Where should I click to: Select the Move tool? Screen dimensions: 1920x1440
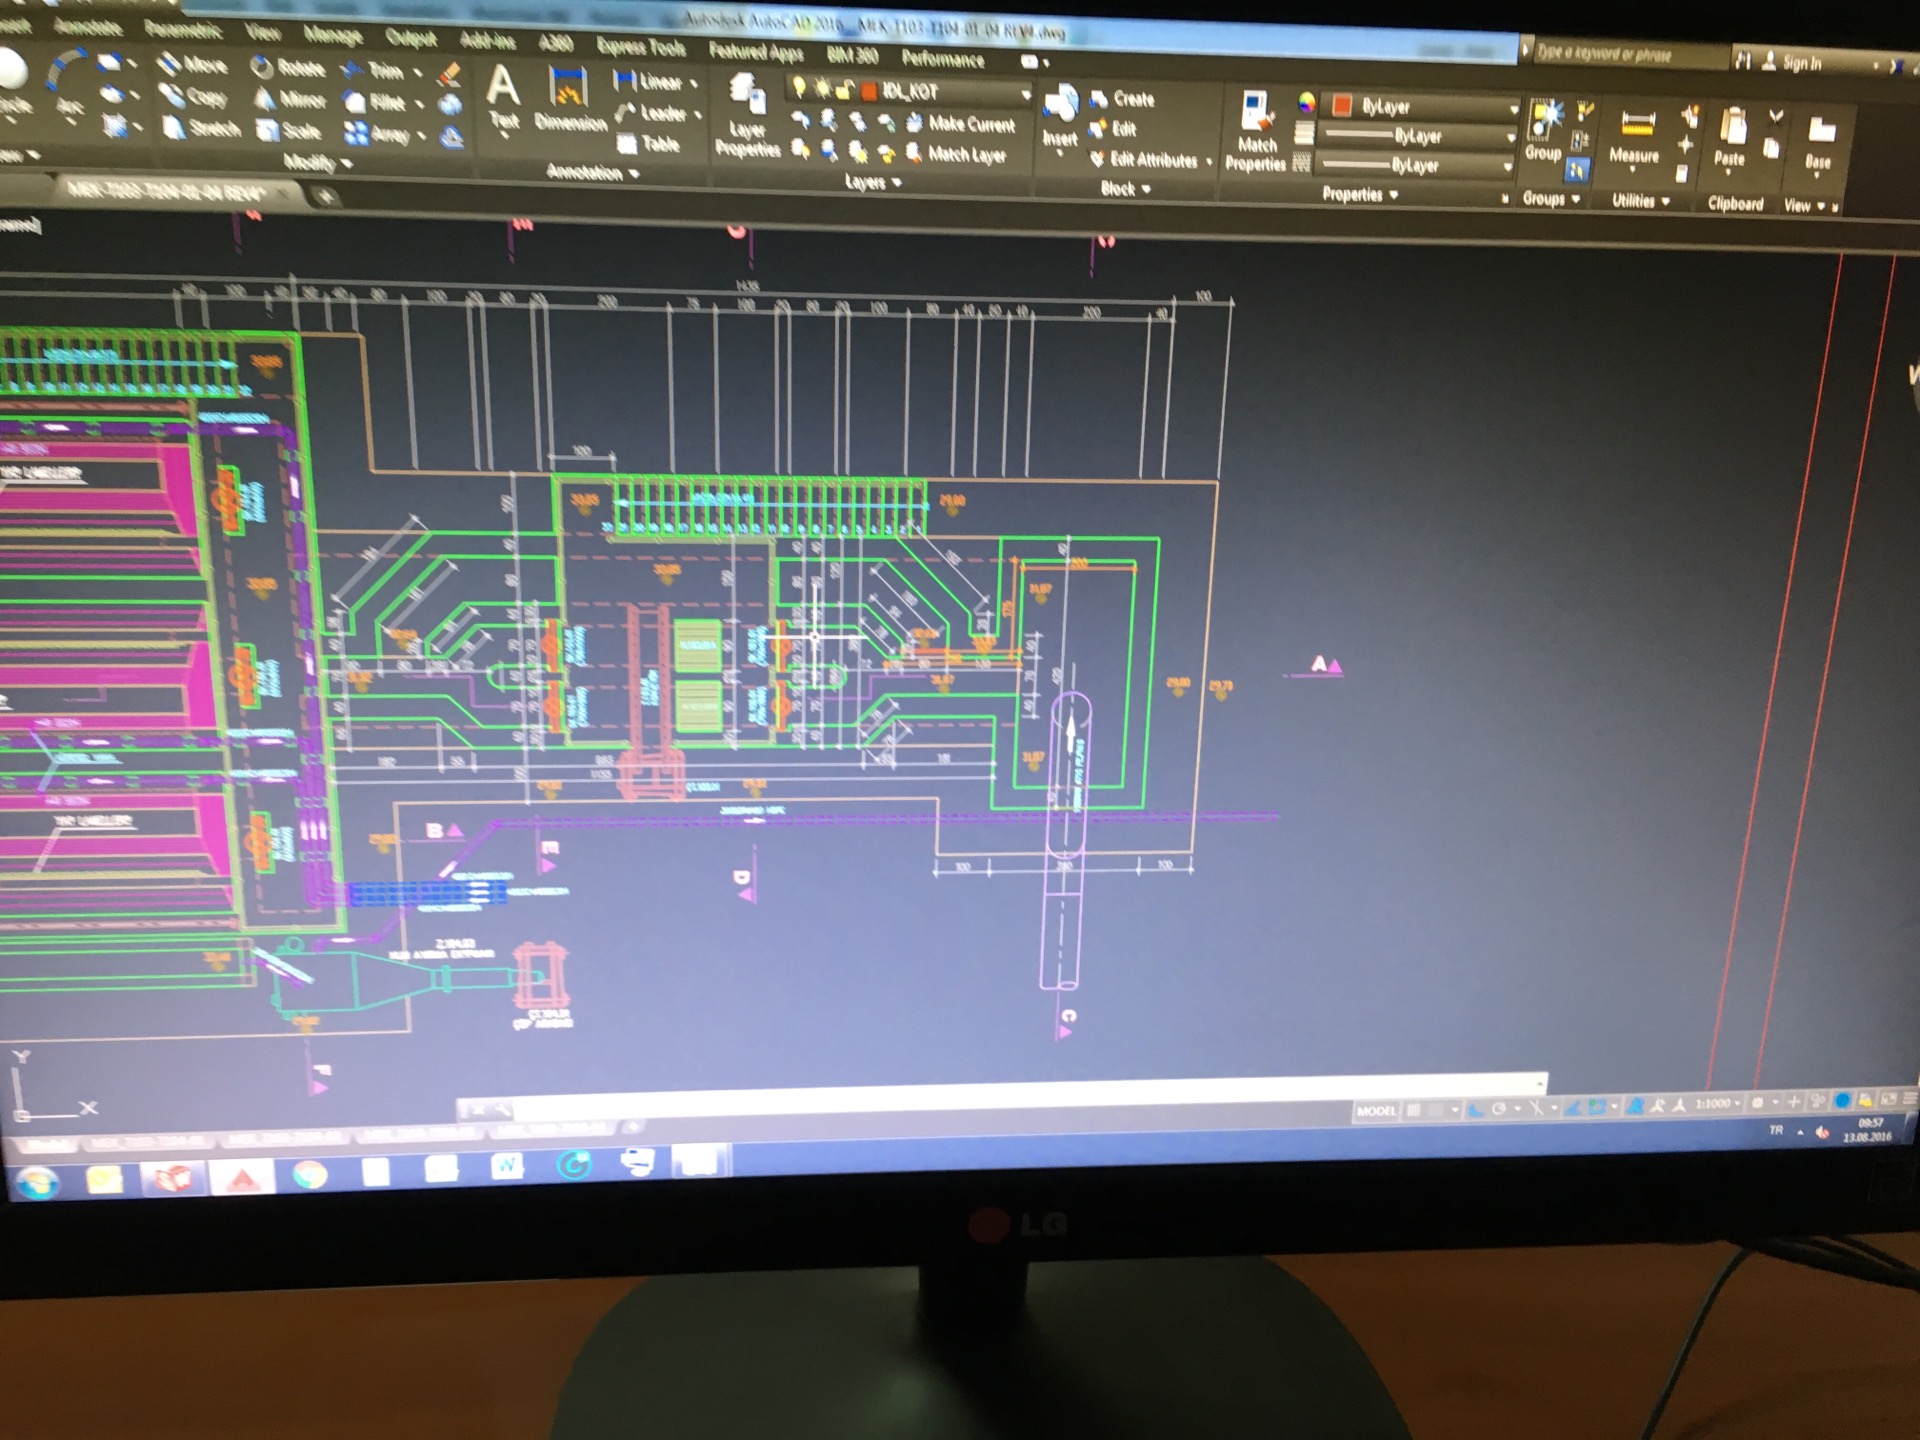[x=193, y=65]
